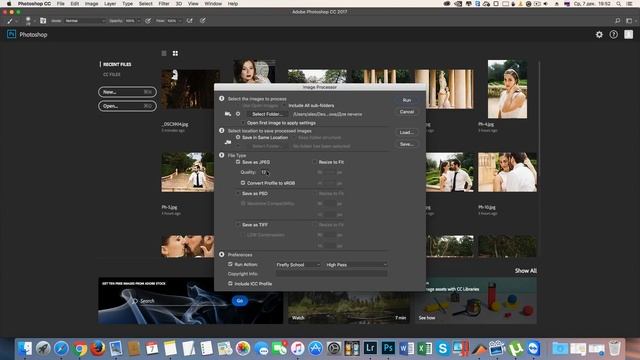Toggle Include All sub-folders checkbox
This screenshot has width=640, height=360.
pyautogui.click(x=285, y=105)
